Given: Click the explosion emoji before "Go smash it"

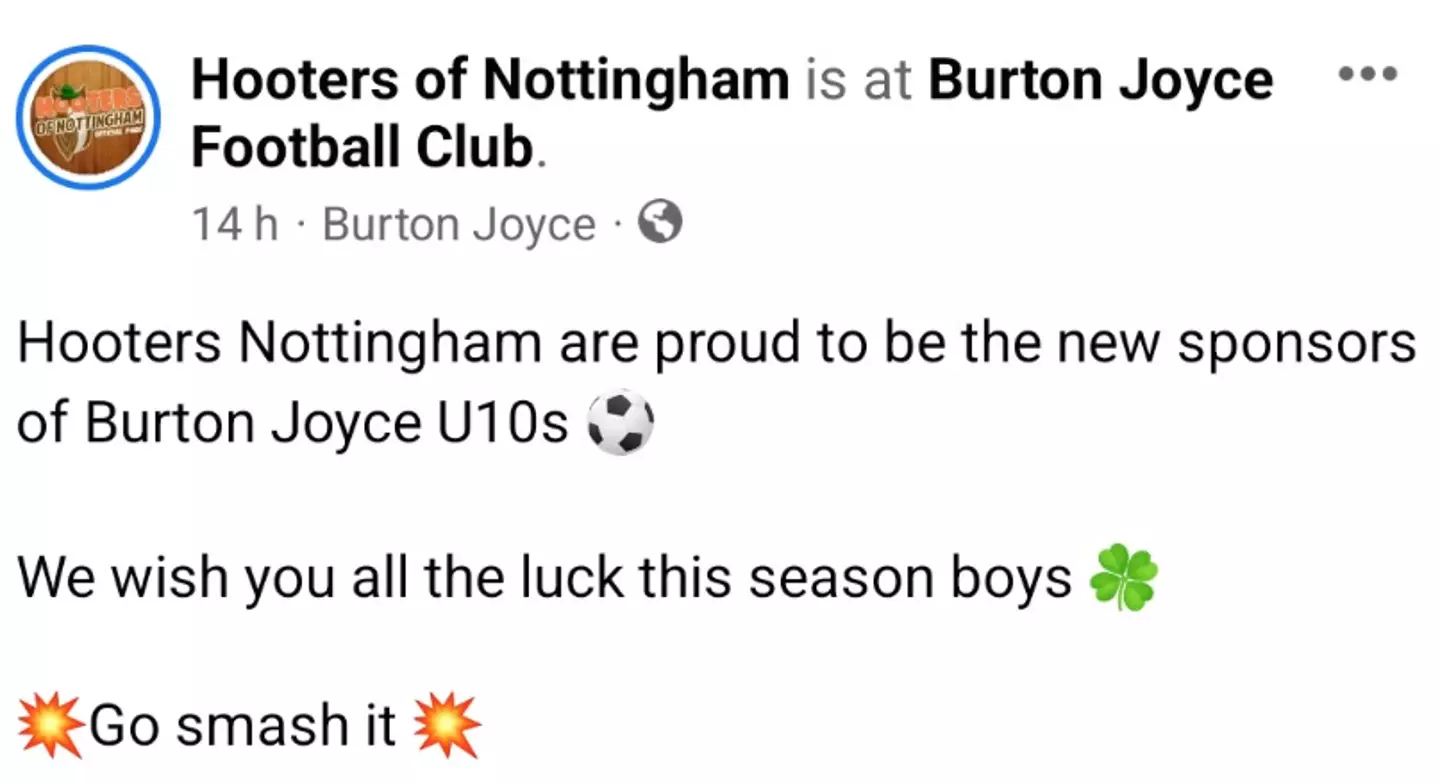Looking at the screenshot, I should [x=50, y=725].
